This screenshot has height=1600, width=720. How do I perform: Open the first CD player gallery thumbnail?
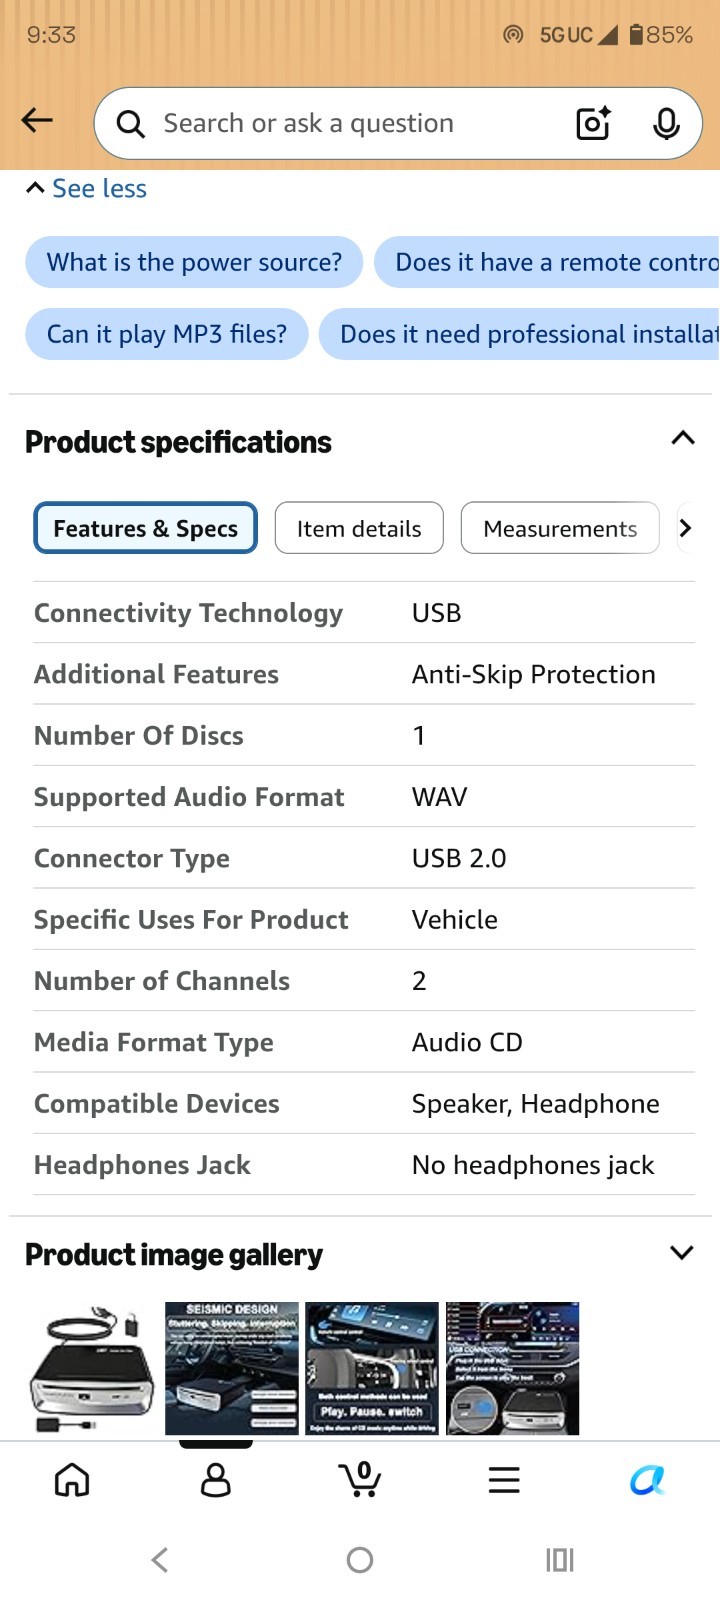90,1369
